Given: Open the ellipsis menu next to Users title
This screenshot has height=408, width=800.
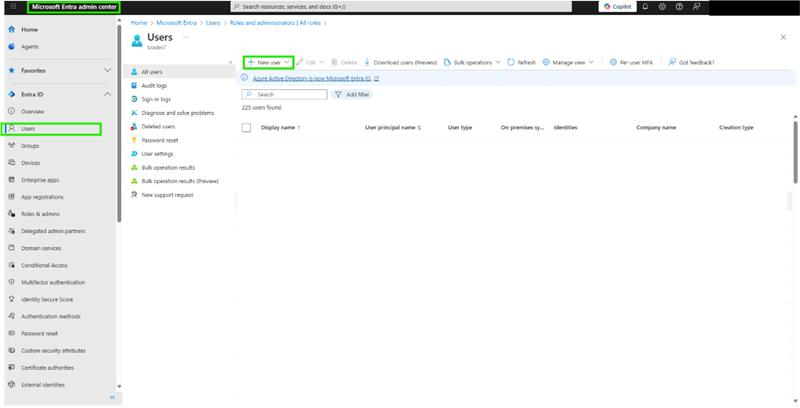Looking at the screenshot, I should (x=186, y=37).
